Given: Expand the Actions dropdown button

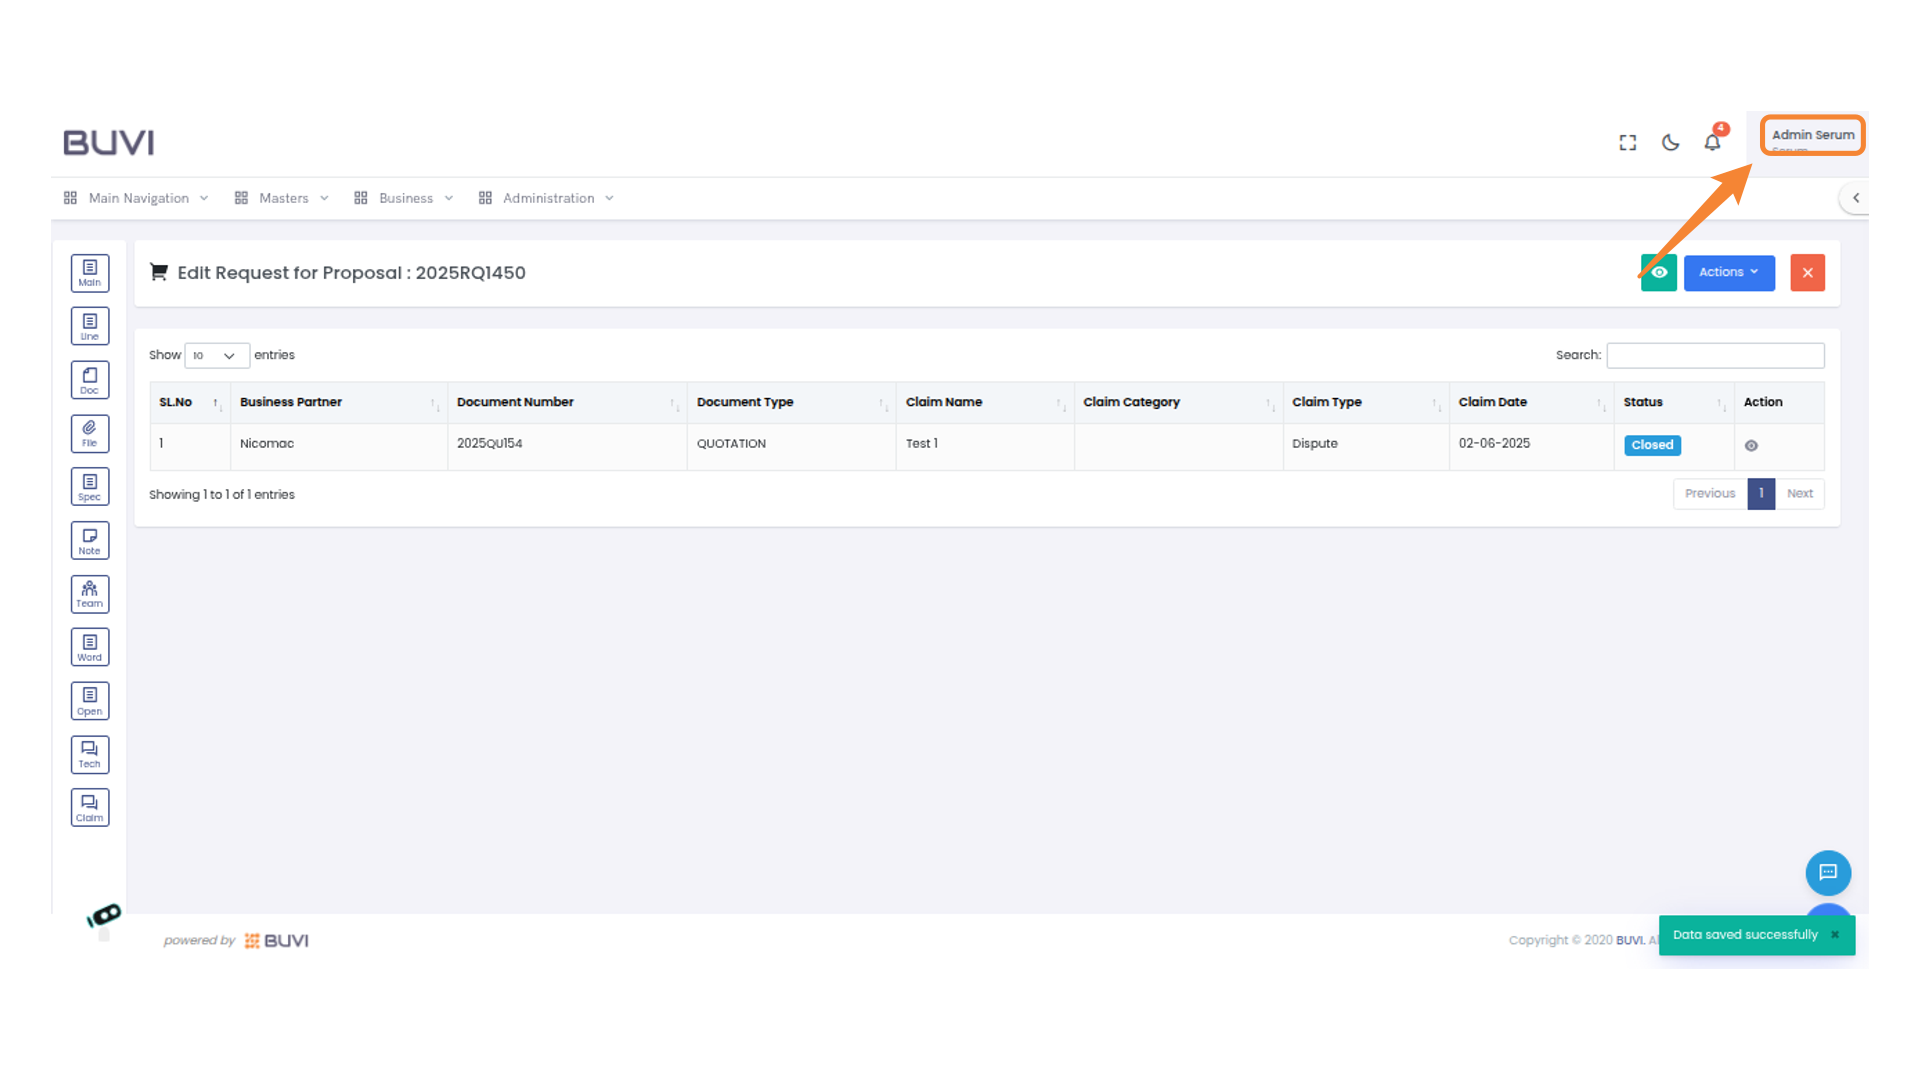Looking at the screenshot, I should click(x=1728, y=272).
